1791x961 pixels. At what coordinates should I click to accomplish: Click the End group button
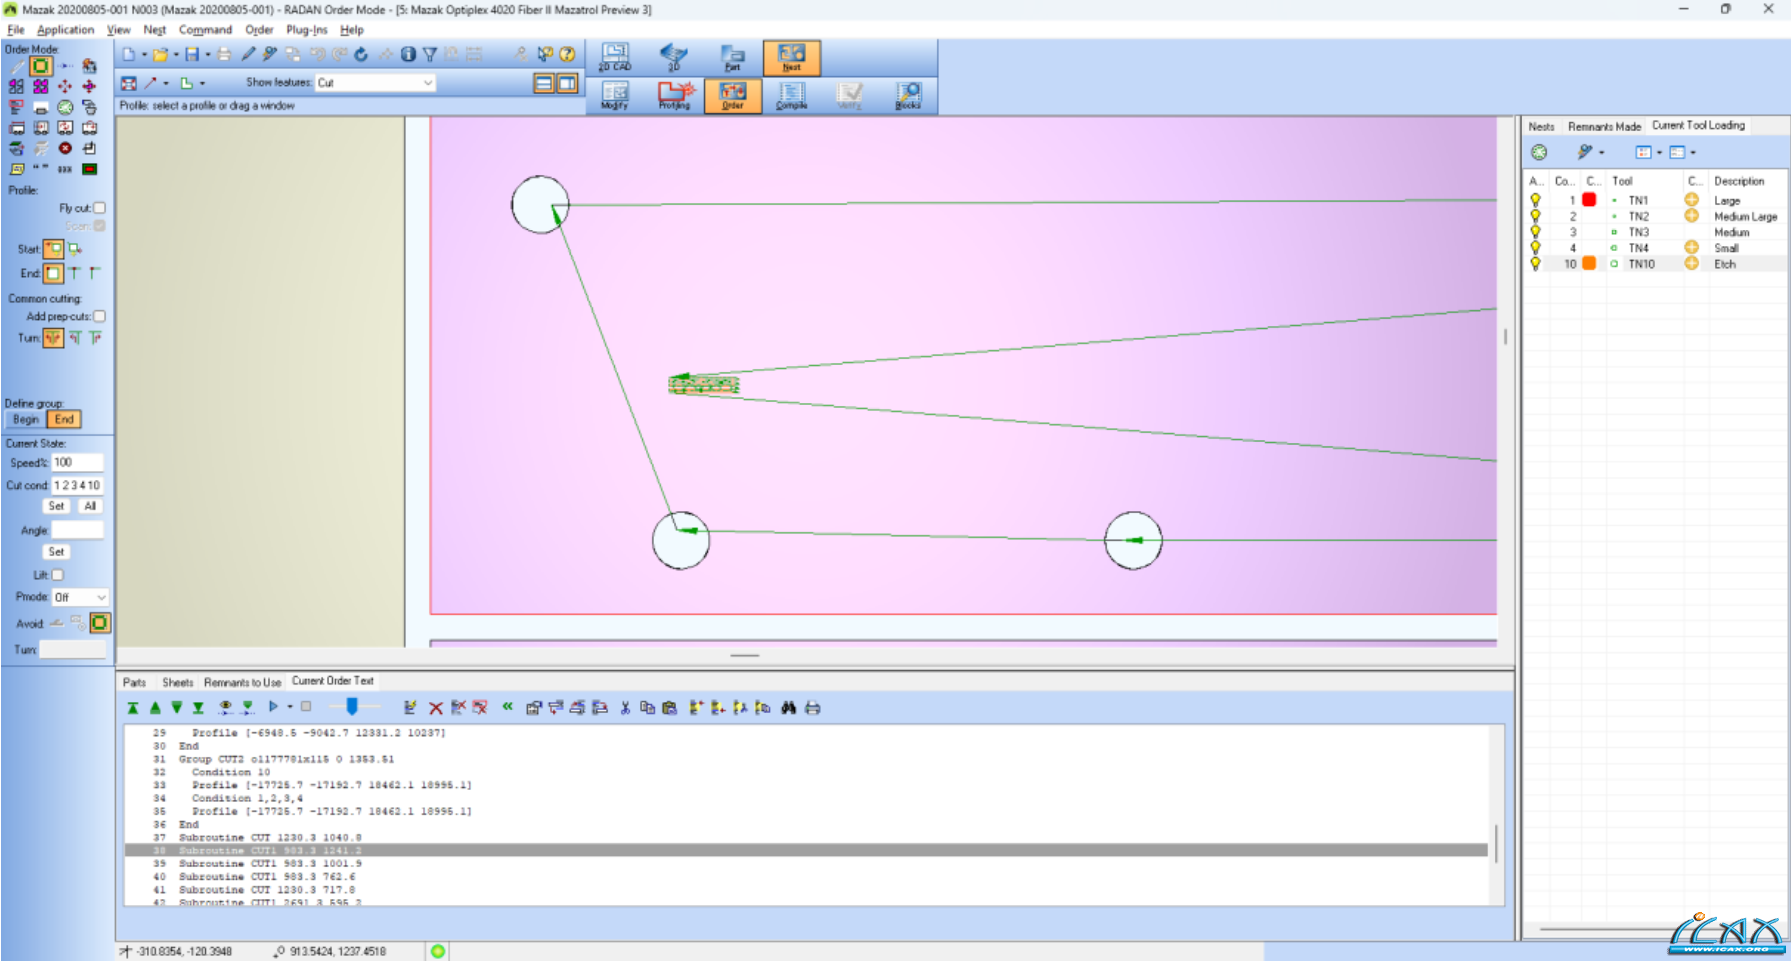64,419
